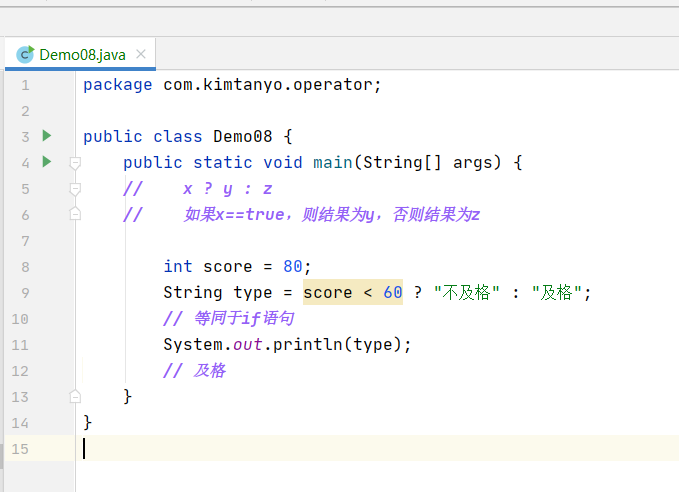Close the Demo08.java tab

141,54
